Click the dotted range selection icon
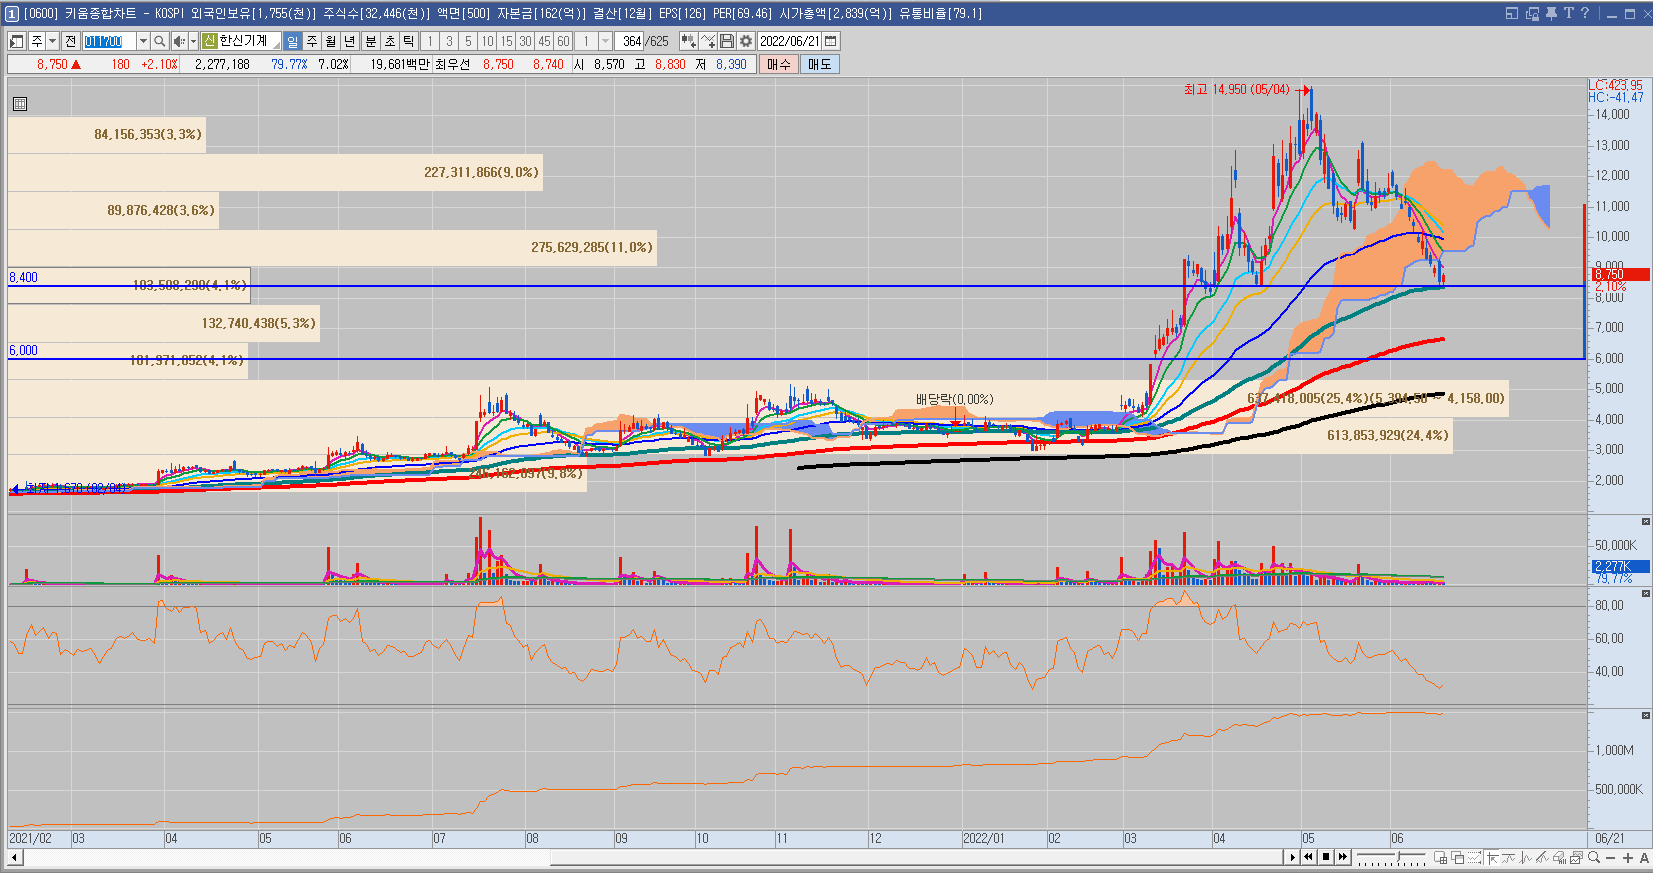The height and width of the screenshot is (873, 1653). tap(1475, 857)
